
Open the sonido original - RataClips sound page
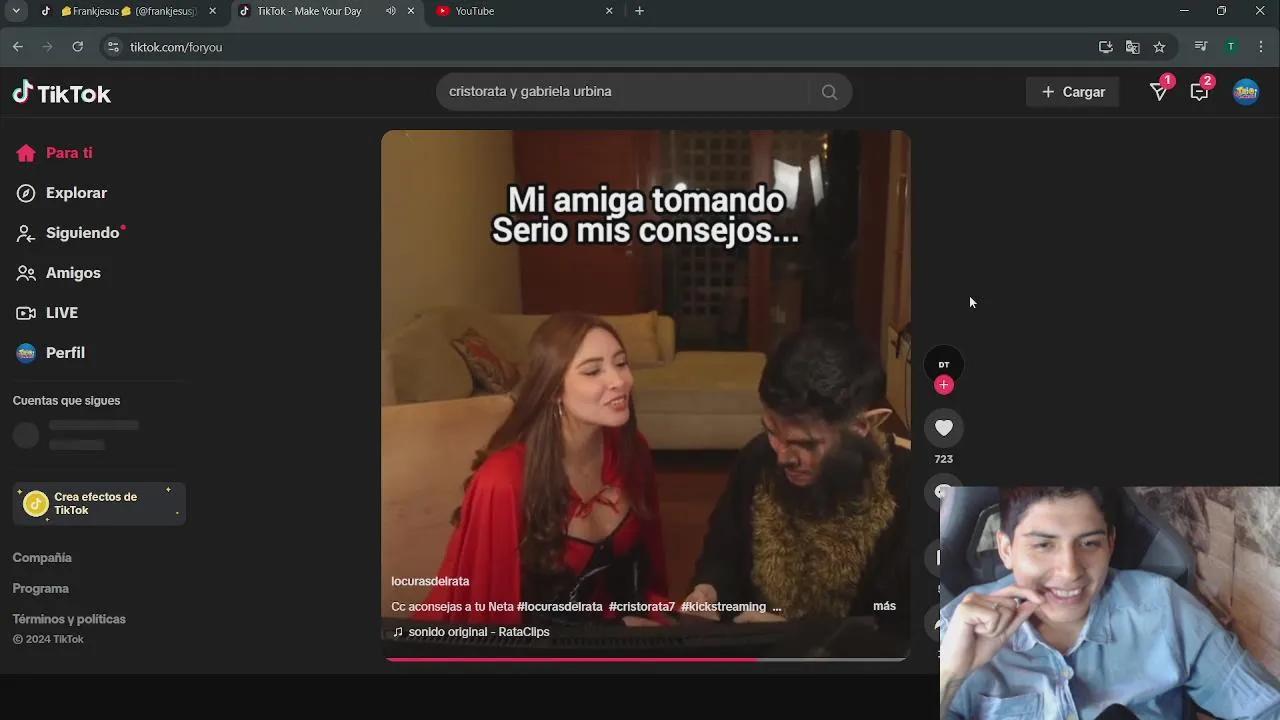tap(480, 631)
